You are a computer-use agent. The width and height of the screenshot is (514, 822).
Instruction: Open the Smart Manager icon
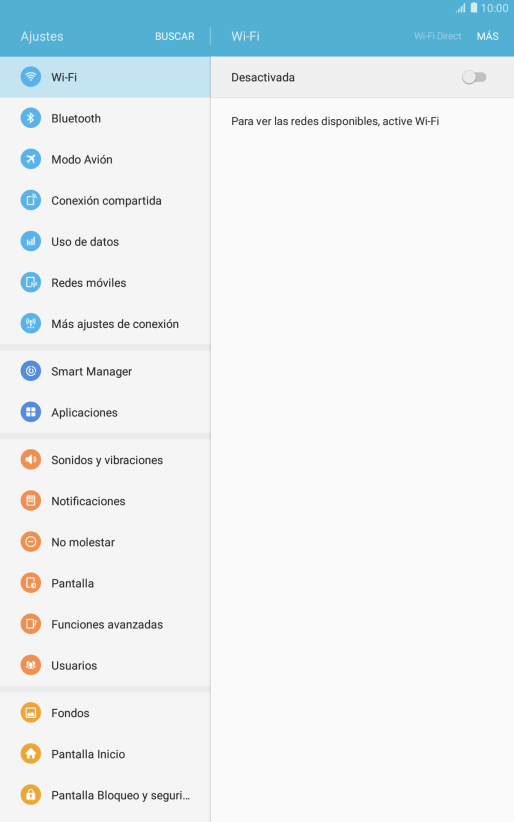[30, 371]
